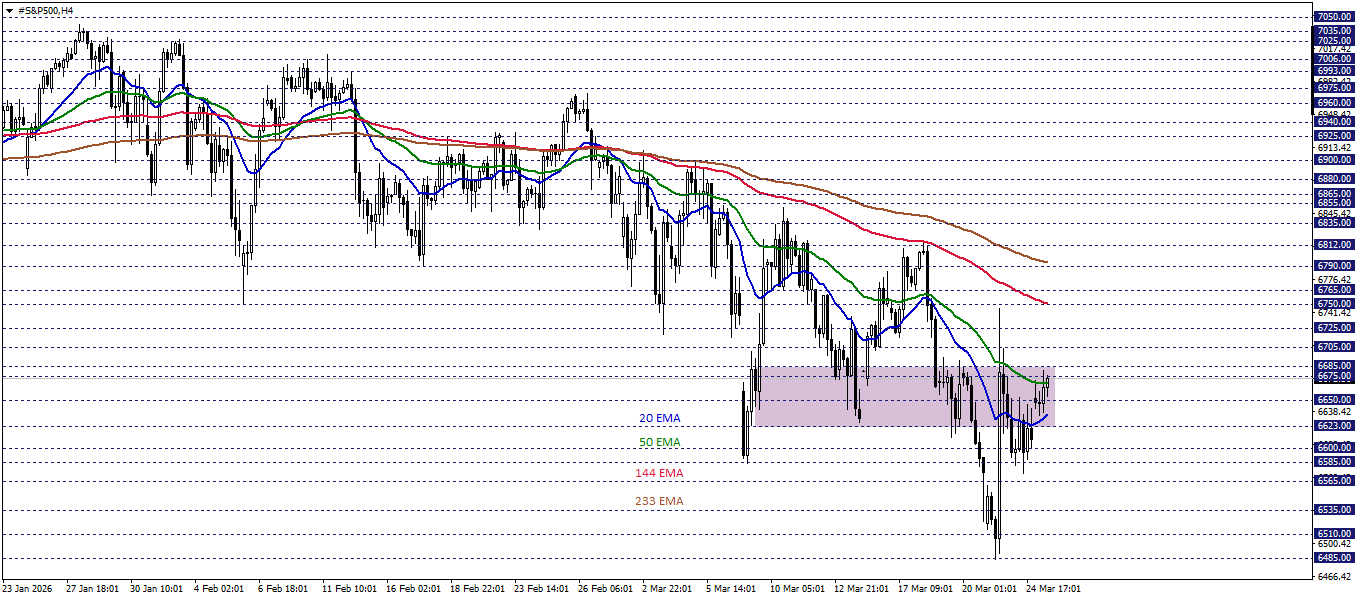Click the 50 EMA legend text

coord(658,442)
